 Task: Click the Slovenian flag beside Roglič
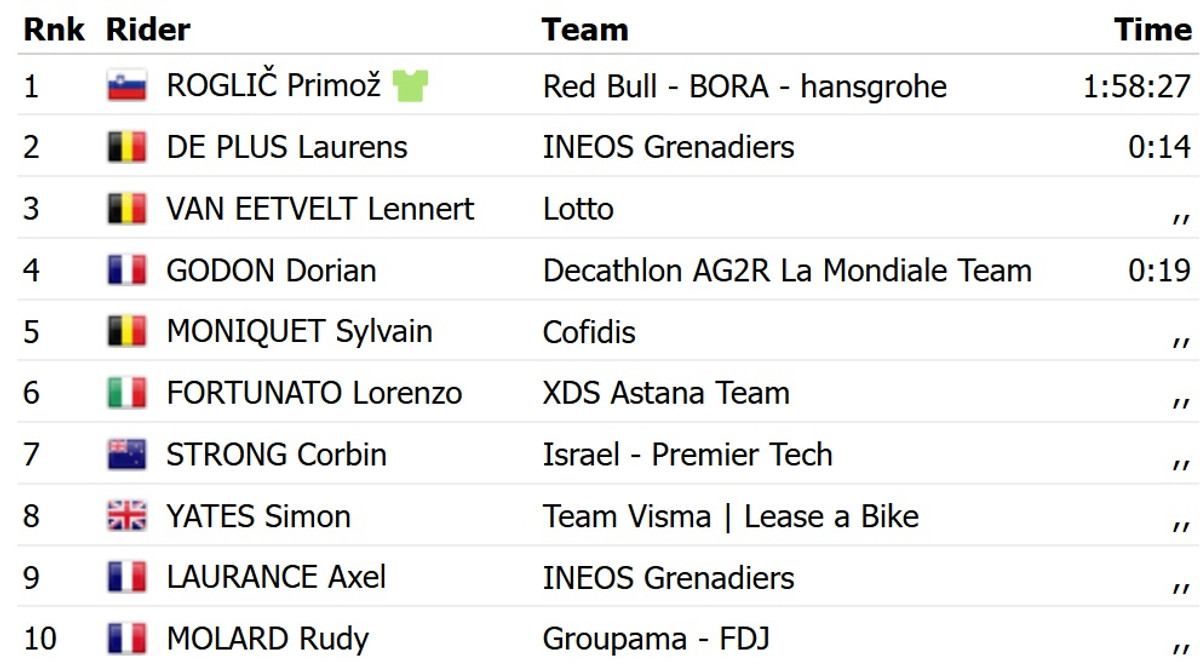pyautogui.click(x=127, y=86)
